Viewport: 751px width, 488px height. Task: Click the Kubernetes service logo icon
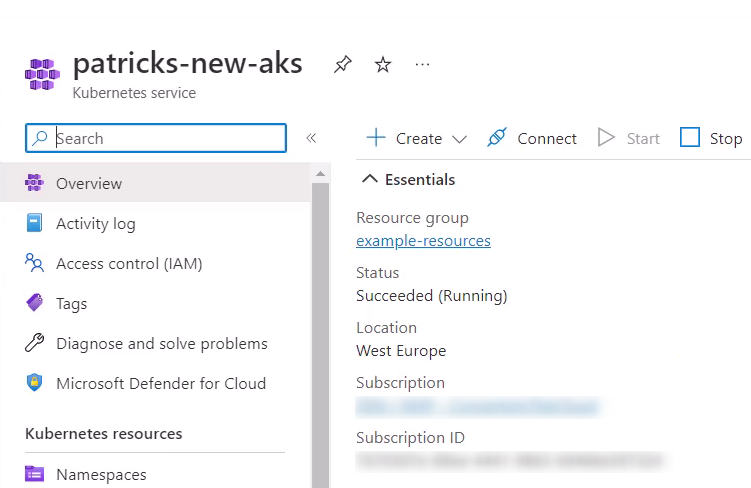click(42, 74)
